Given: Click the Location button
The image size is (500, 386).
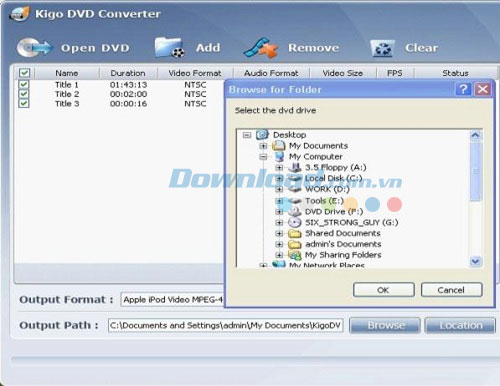Looking at the screenshot, I should click(461, 325).
